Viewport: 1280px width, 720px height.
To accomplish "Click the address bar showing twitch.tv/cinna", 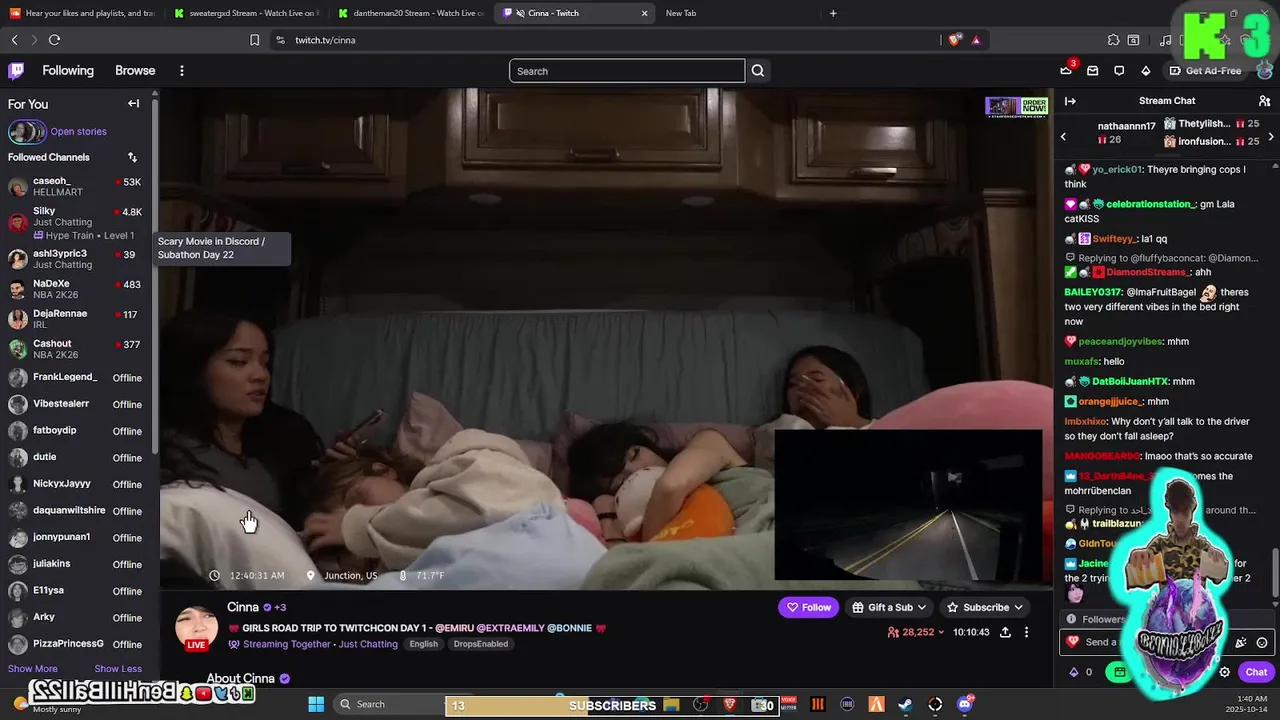I will click(x=606, y=40).
